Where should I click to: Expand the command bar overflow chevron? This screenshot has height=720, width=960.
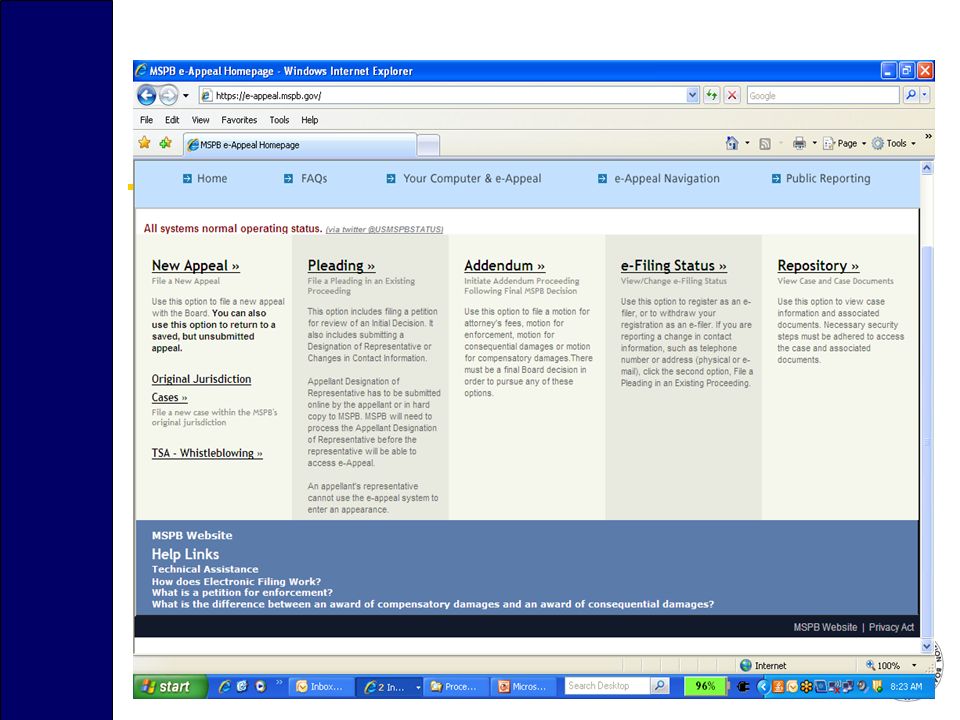pyautogui.click(x=928, y=137)
